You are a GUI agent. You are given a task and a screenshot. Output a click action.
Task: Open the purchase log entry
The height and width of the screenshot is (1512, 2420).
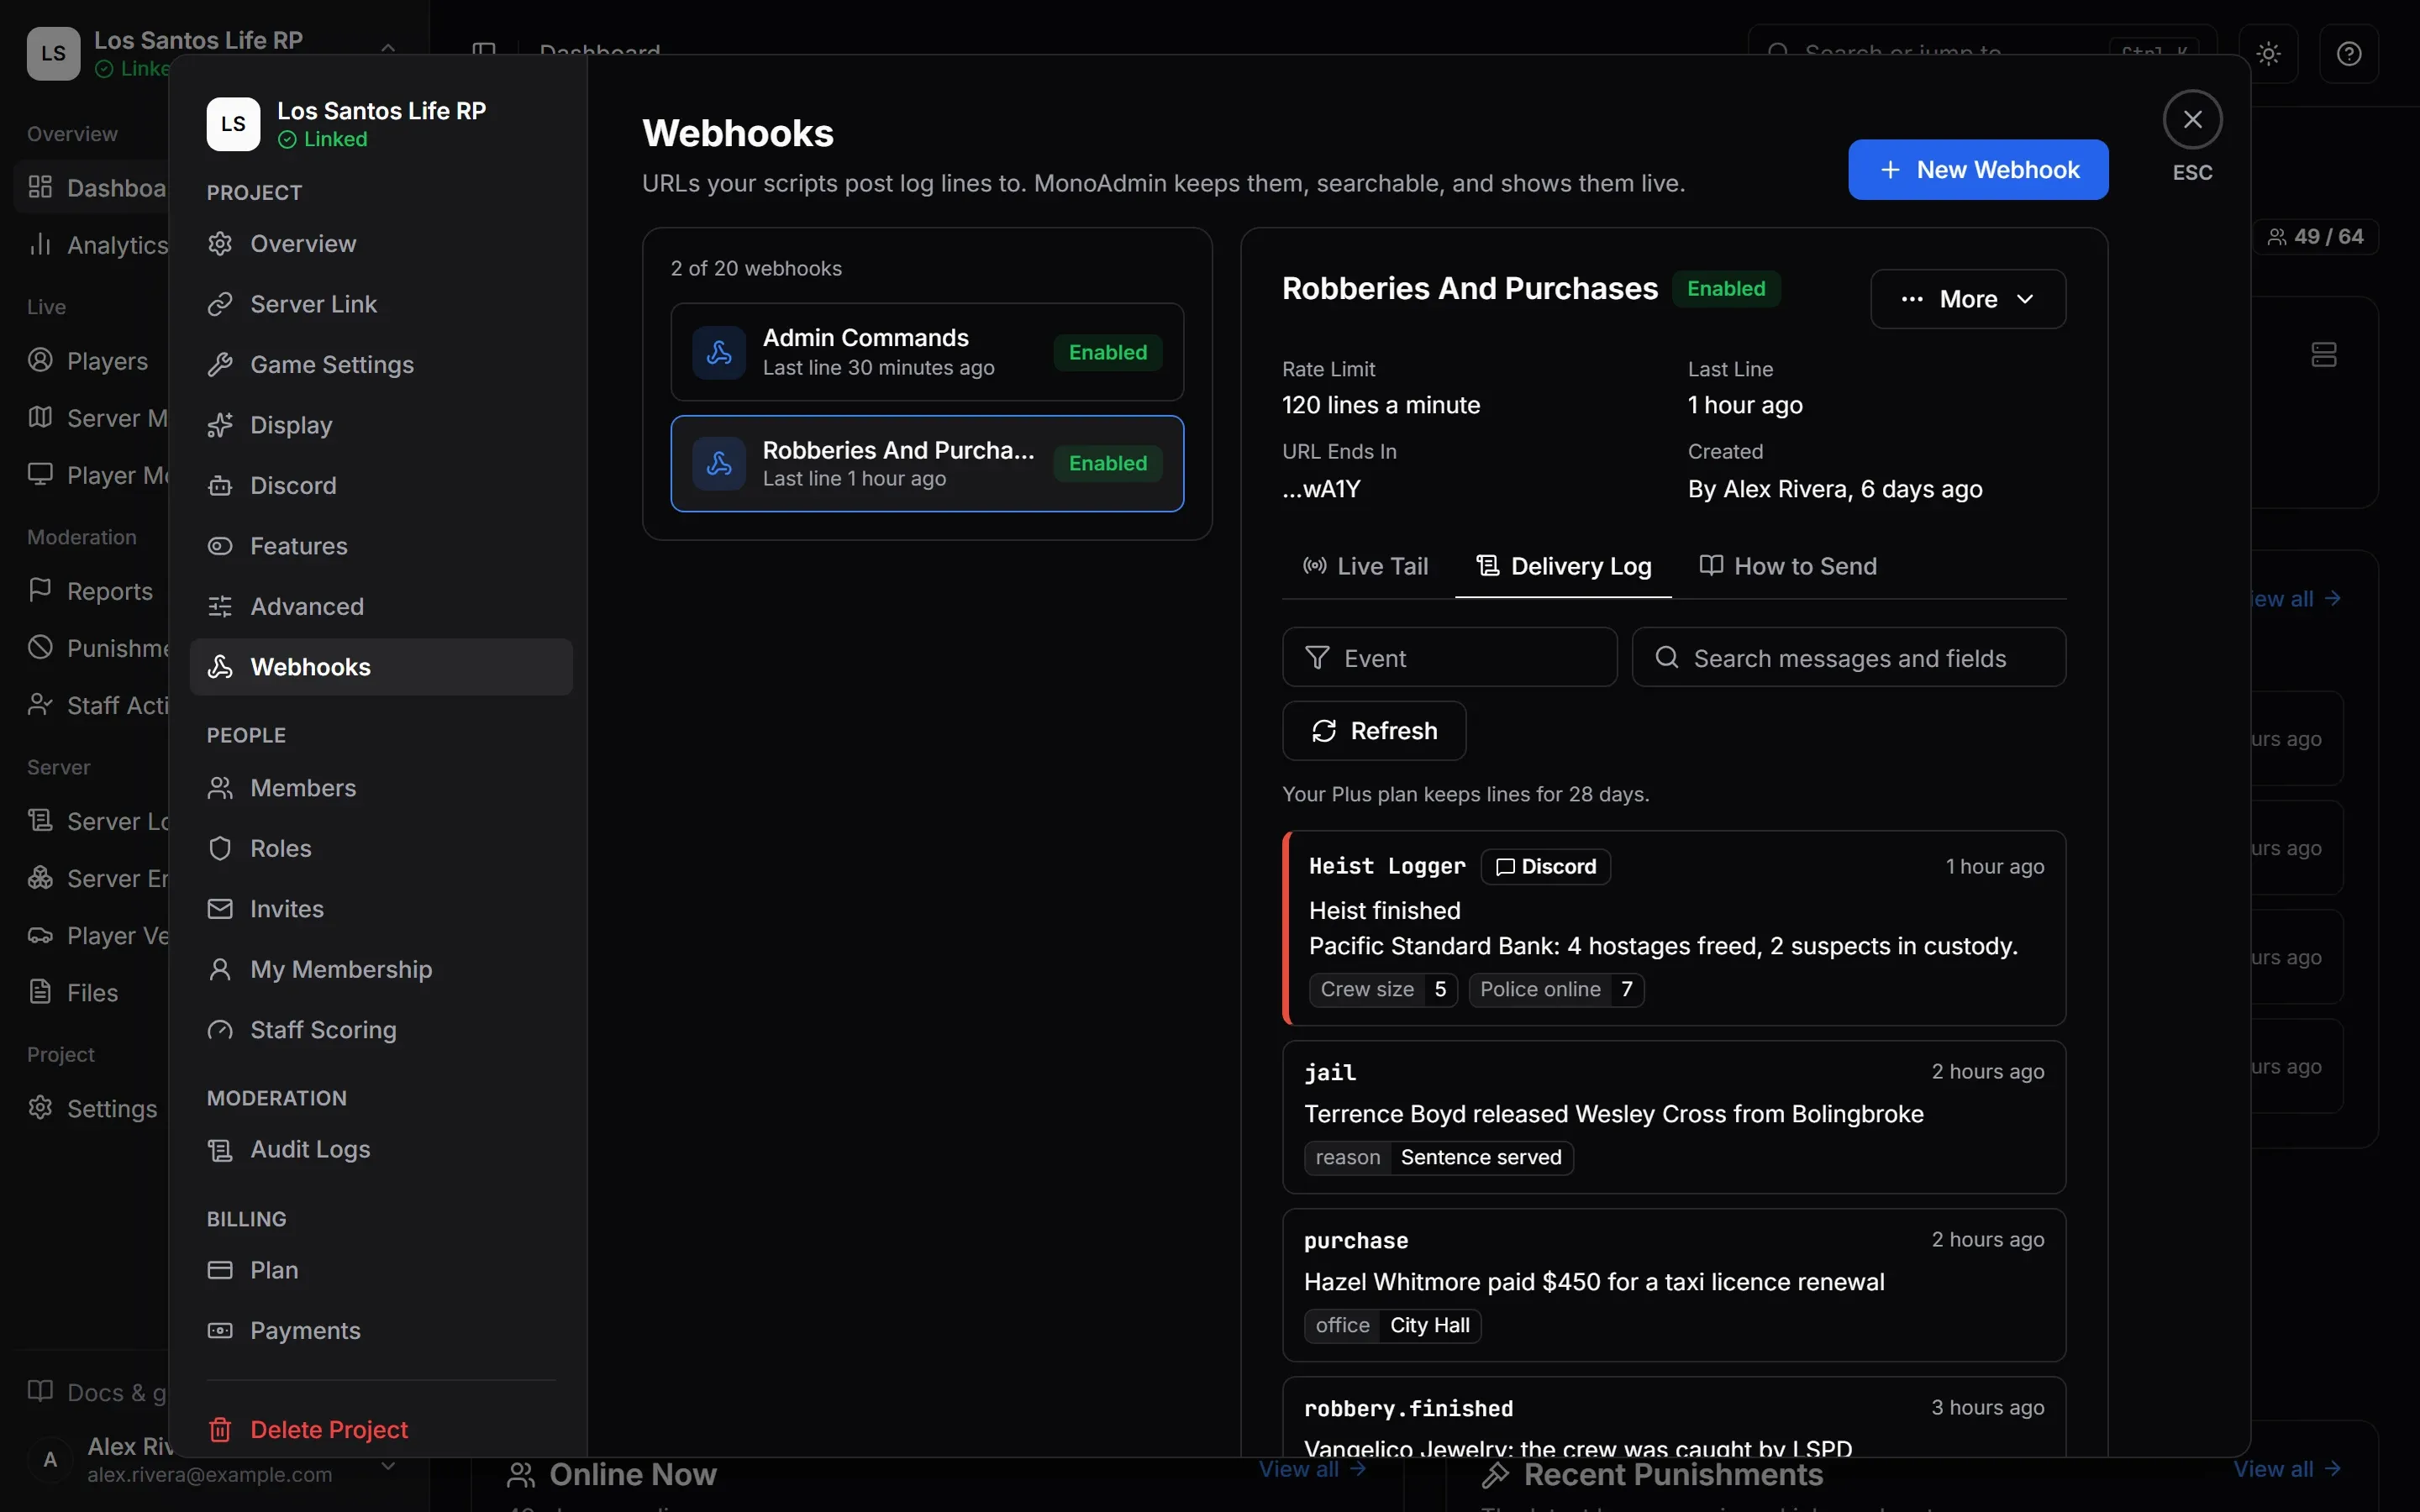pyautogui.click(x=1674, y=1285)
